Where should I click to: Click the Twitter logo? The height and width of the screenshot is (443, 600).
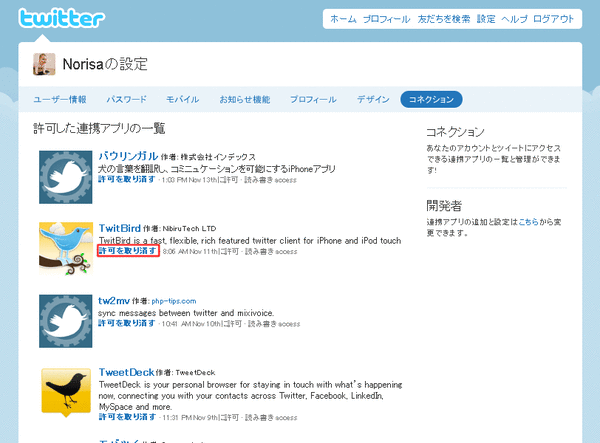[x=61, y=18]
